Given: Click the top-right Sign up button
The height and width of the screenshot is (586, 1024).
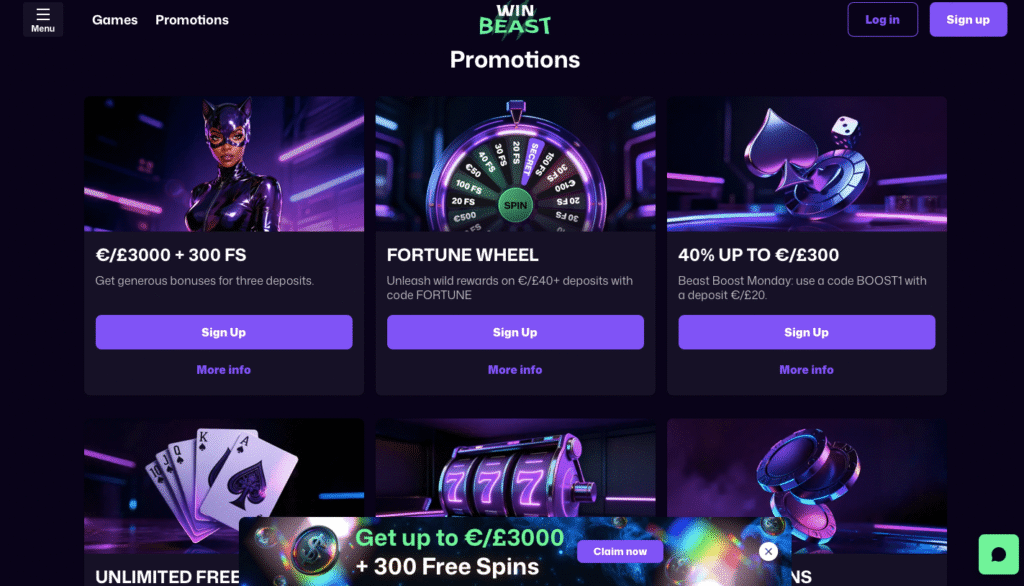Looking at the screenshot, I should 967,19.
